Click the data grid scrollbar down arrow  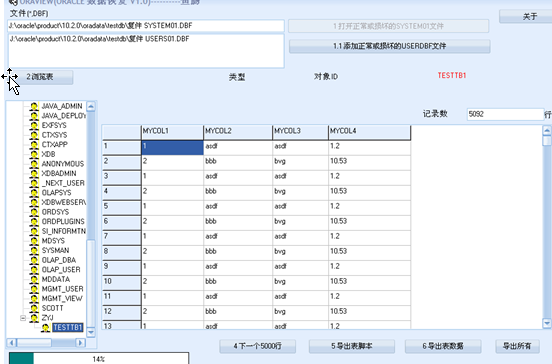coord(547,323)
